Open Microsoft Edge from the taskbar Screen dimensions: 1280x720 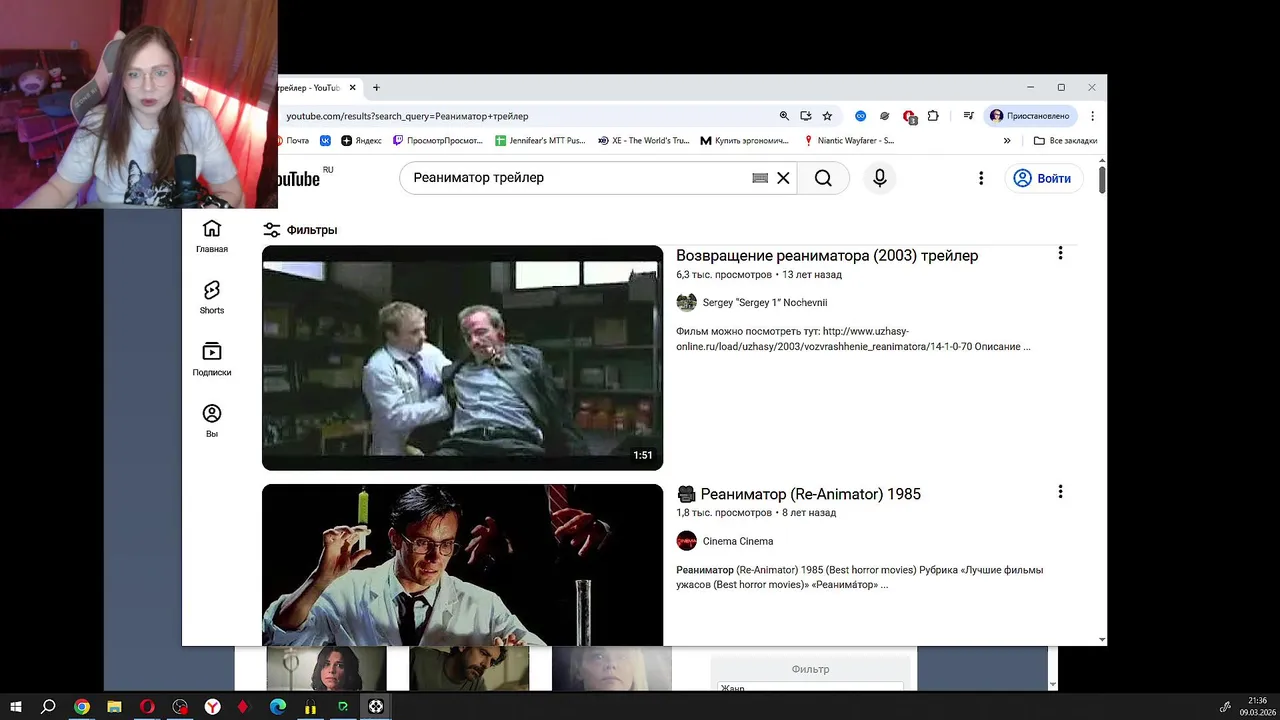pos(278,707)
